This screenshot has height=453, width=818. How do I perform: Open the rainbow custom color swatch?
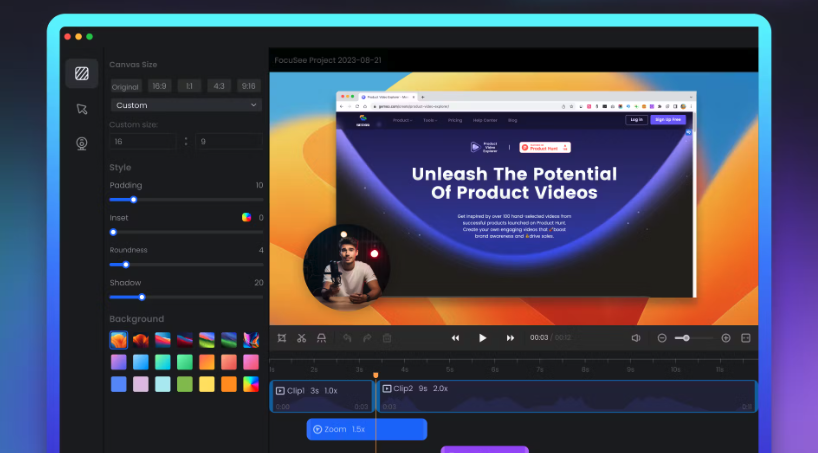(251, 384)
